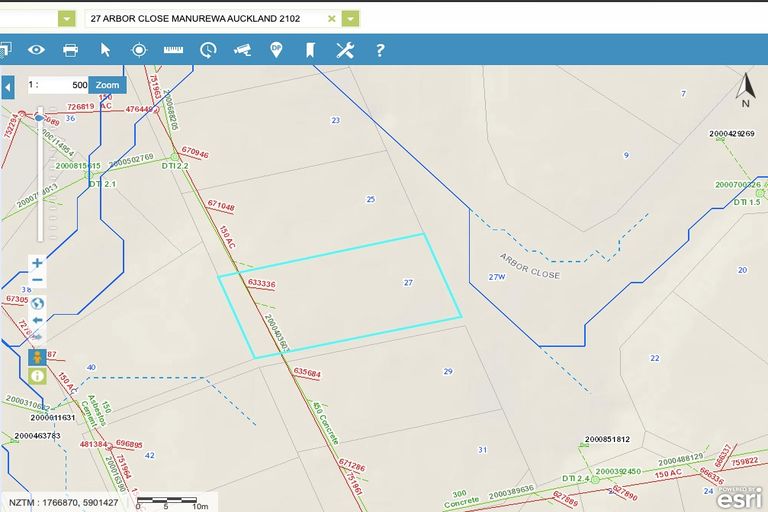Go to next map extent arrow

pyautogui.click(x=37, y=337)
